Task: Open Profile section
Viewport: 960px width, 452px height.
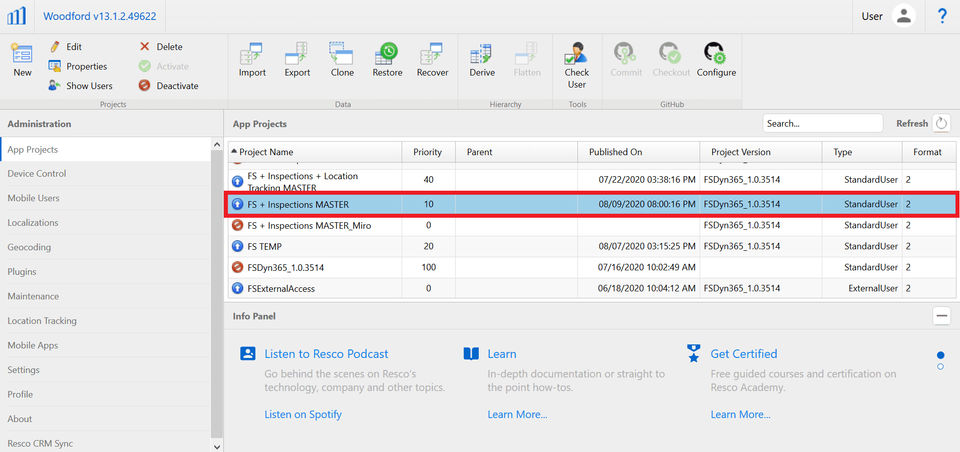Action: pyautogui.click(x=105, y=394)
